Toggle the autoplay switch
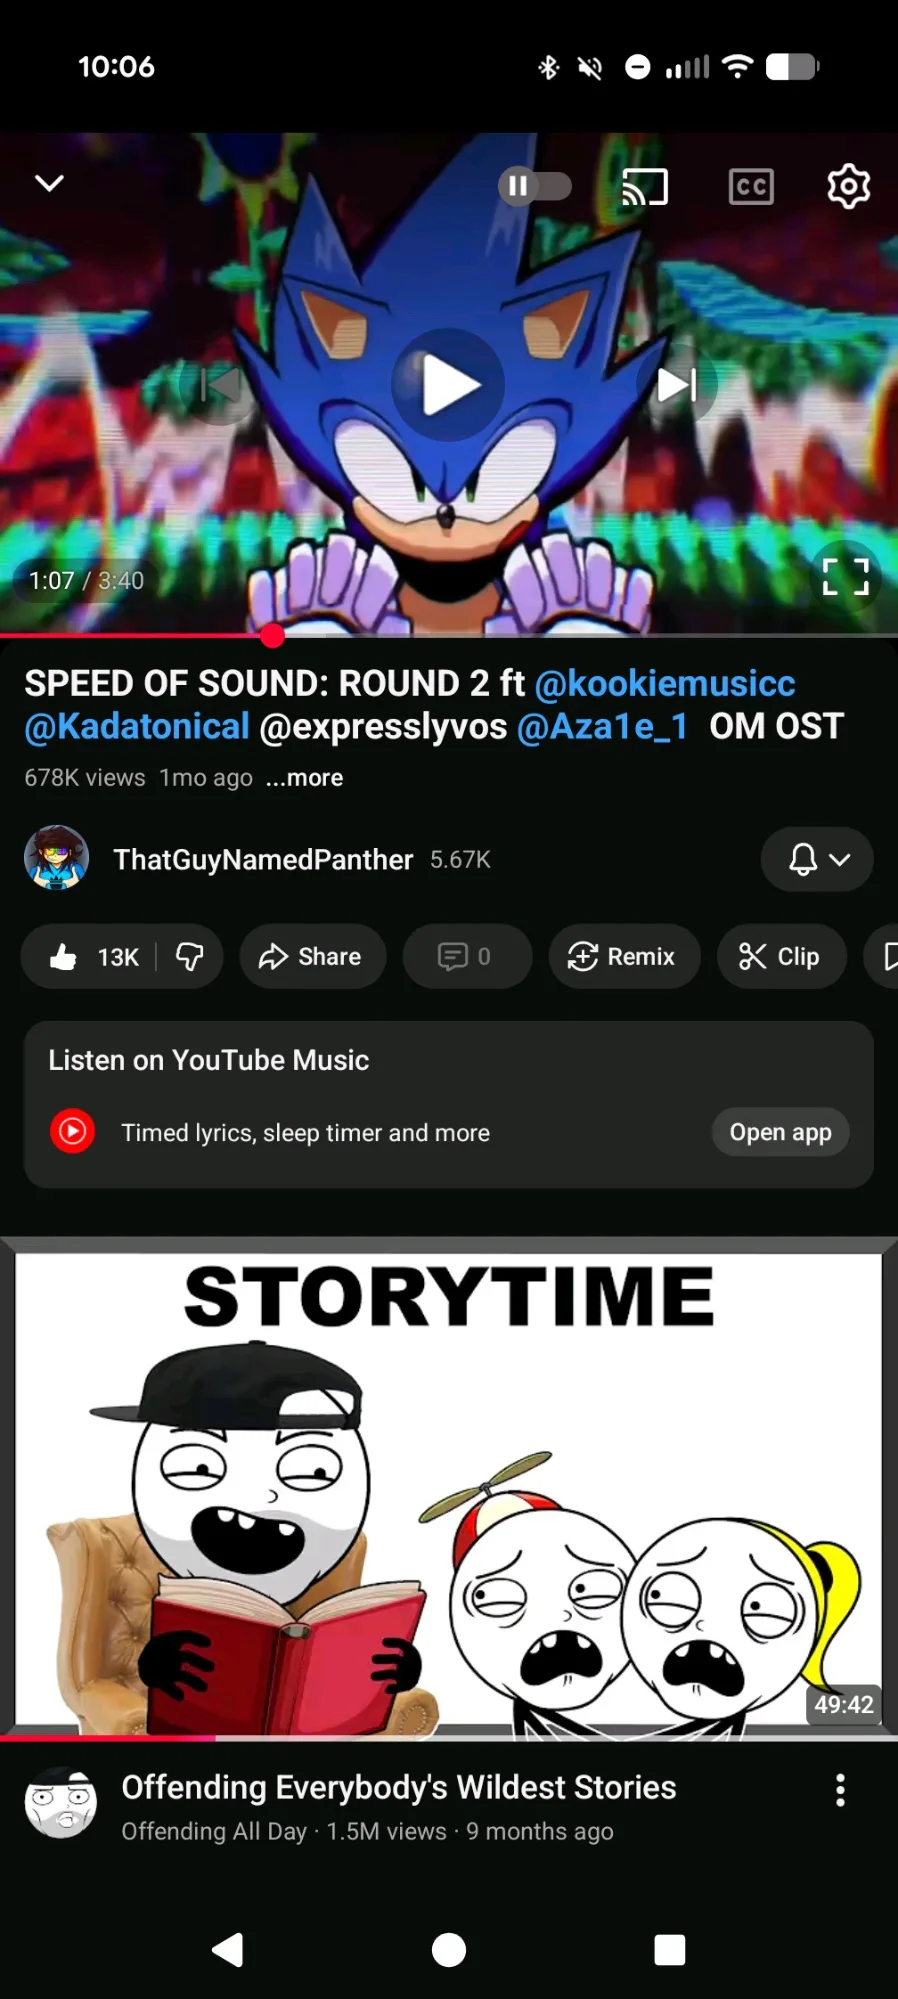898x1999 pixels. (535, 186)
